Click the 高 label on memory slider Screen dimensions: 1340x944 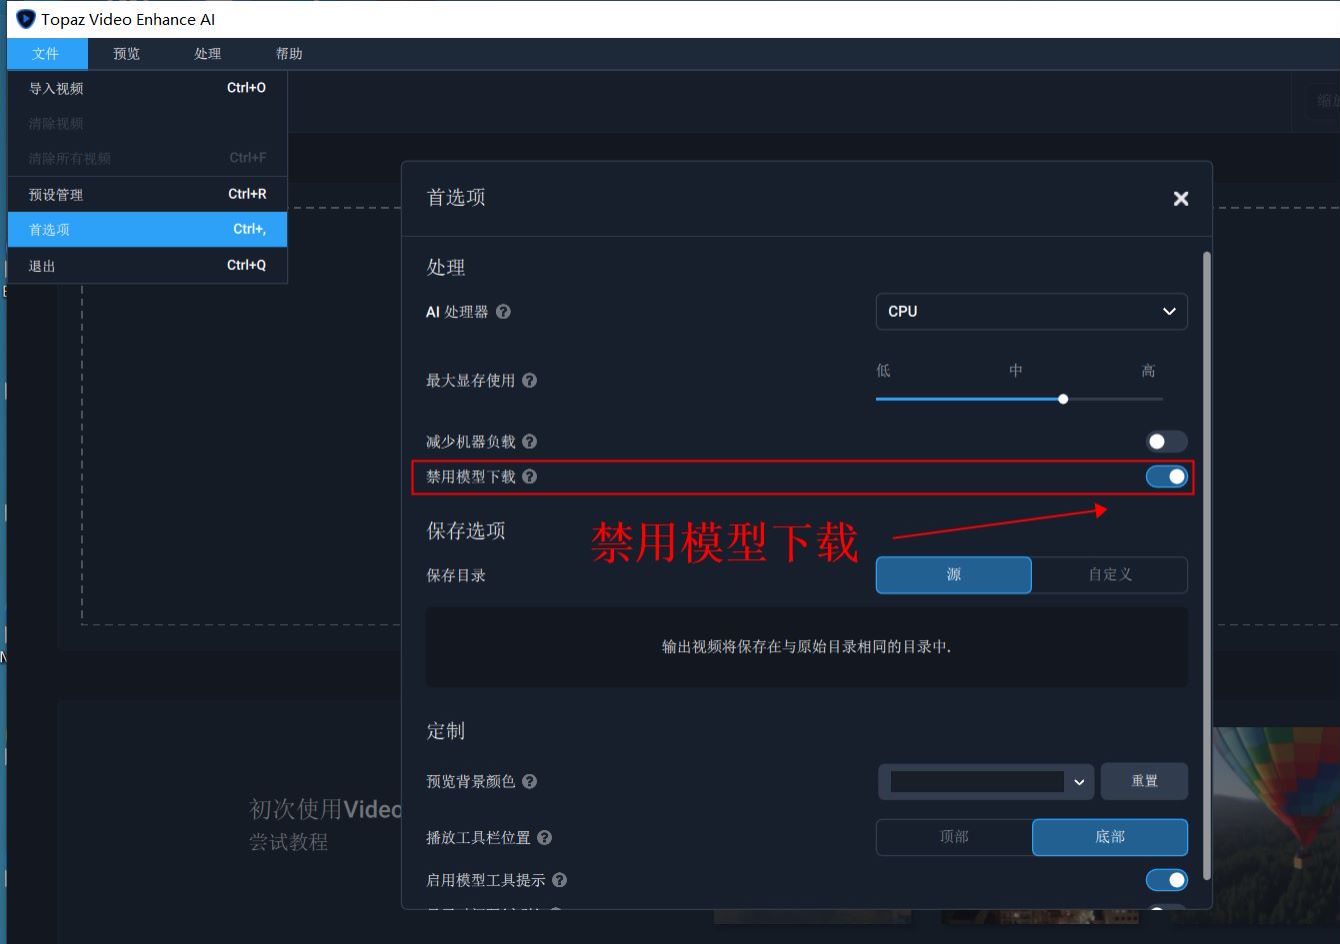(1148, 371)
